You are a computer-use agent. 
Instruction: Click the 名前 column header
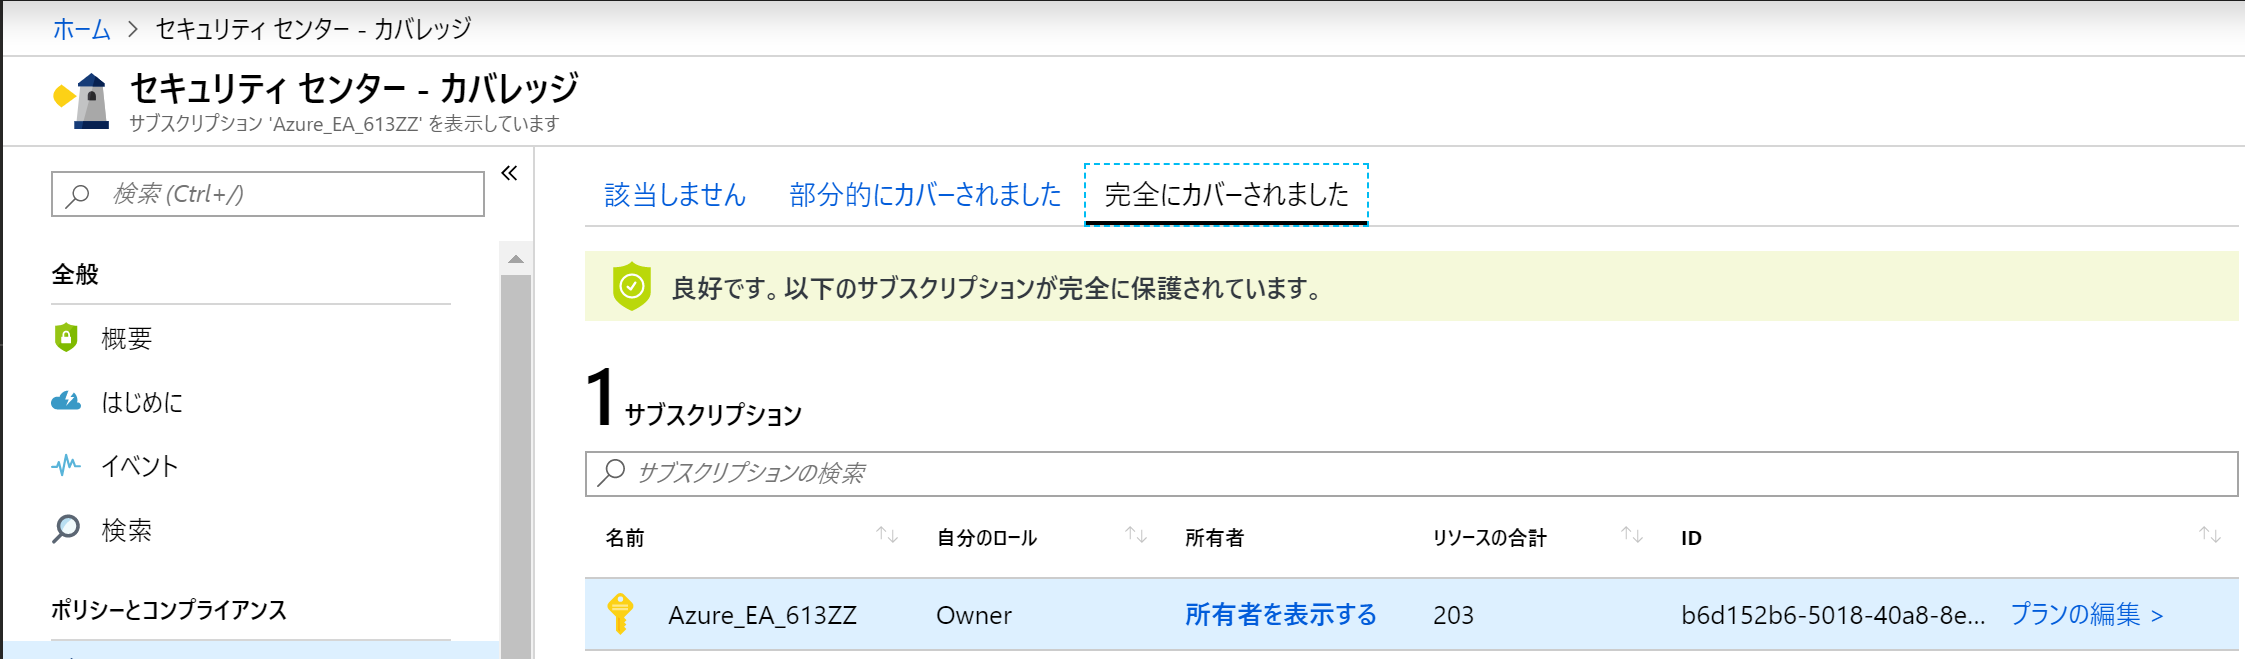click(x=625, y=538)
